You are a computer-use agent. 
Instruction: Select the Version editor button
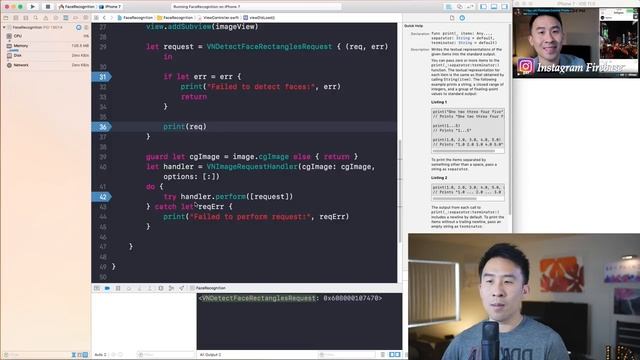(x=470, y=7)
